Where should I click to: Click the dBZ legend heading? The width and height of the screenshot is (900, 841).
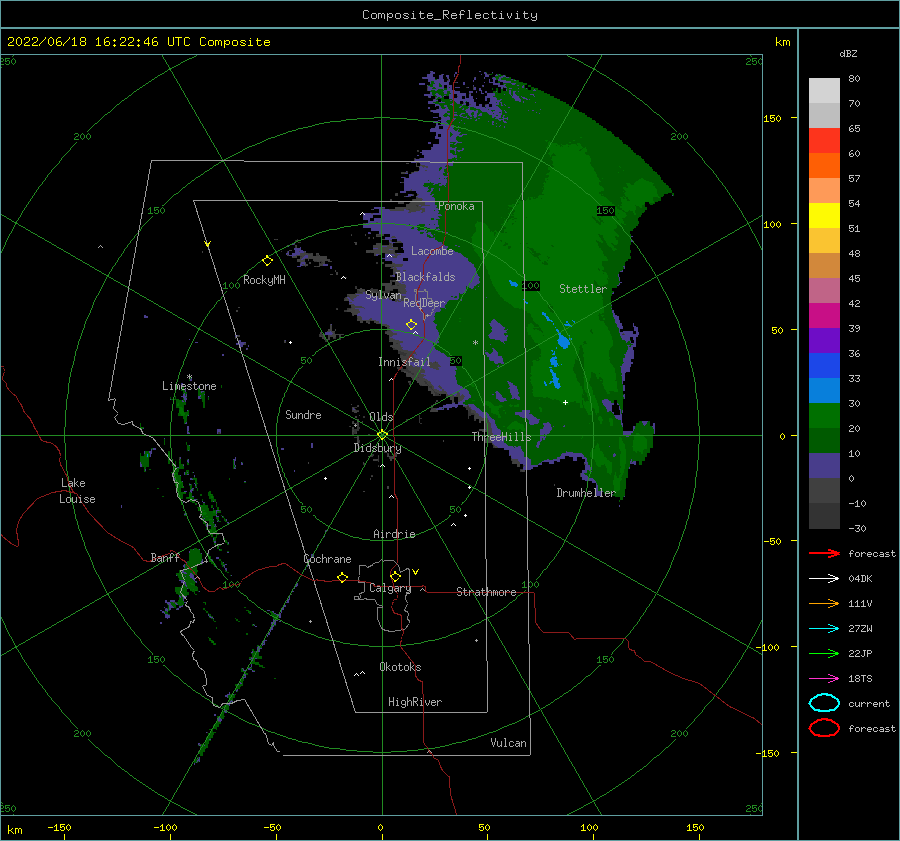tap(848, 54)
